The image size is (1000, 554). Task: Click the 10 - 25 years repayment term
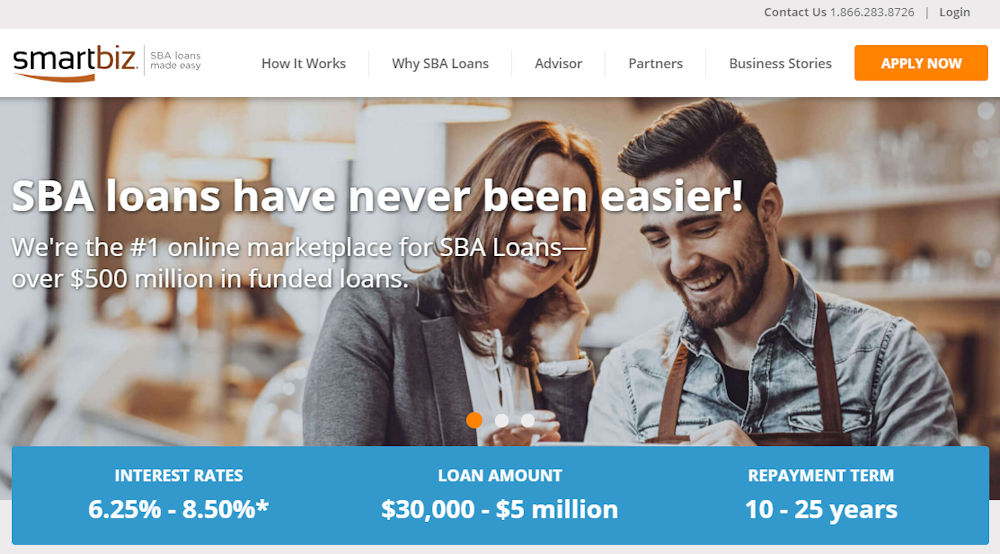[x=821, y=509]
